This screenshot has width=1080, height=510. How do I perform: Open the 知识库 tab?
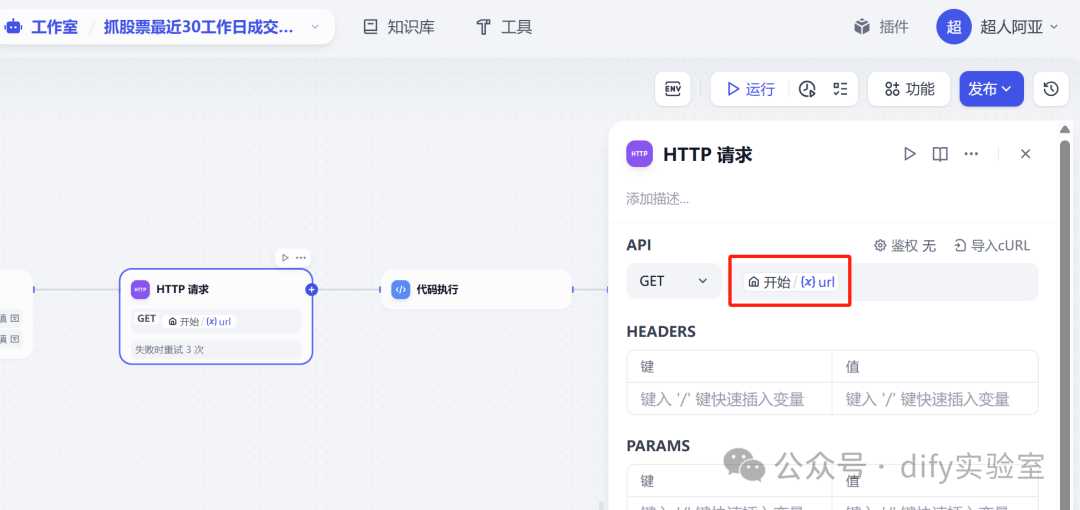(x=399, y=28)
